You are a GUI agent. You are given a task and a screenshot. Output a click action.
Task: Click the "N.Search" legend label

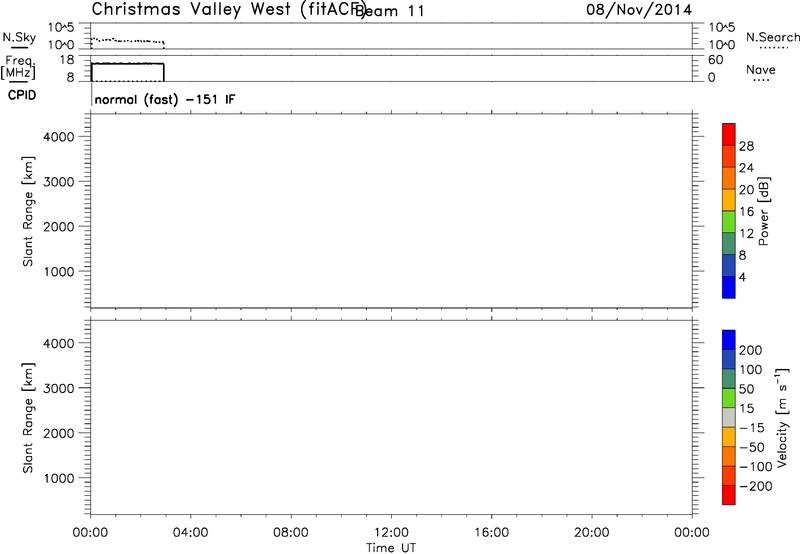tap(772, 37)
